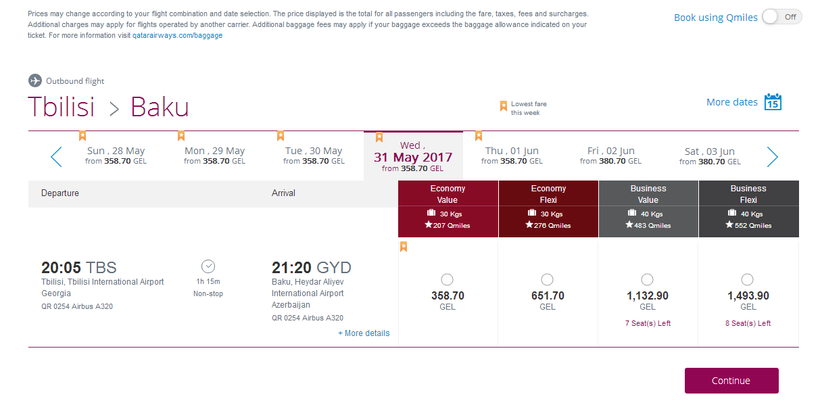Toggle Book using Qmiles switch
The height and width of the screenshot is (405, 820).
pos(781,17)
